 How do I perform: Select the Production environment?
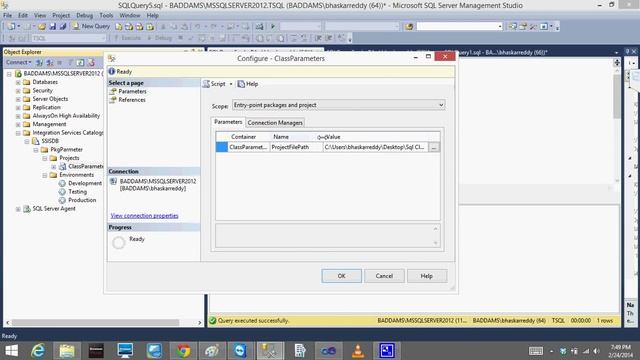pos(82,200)
